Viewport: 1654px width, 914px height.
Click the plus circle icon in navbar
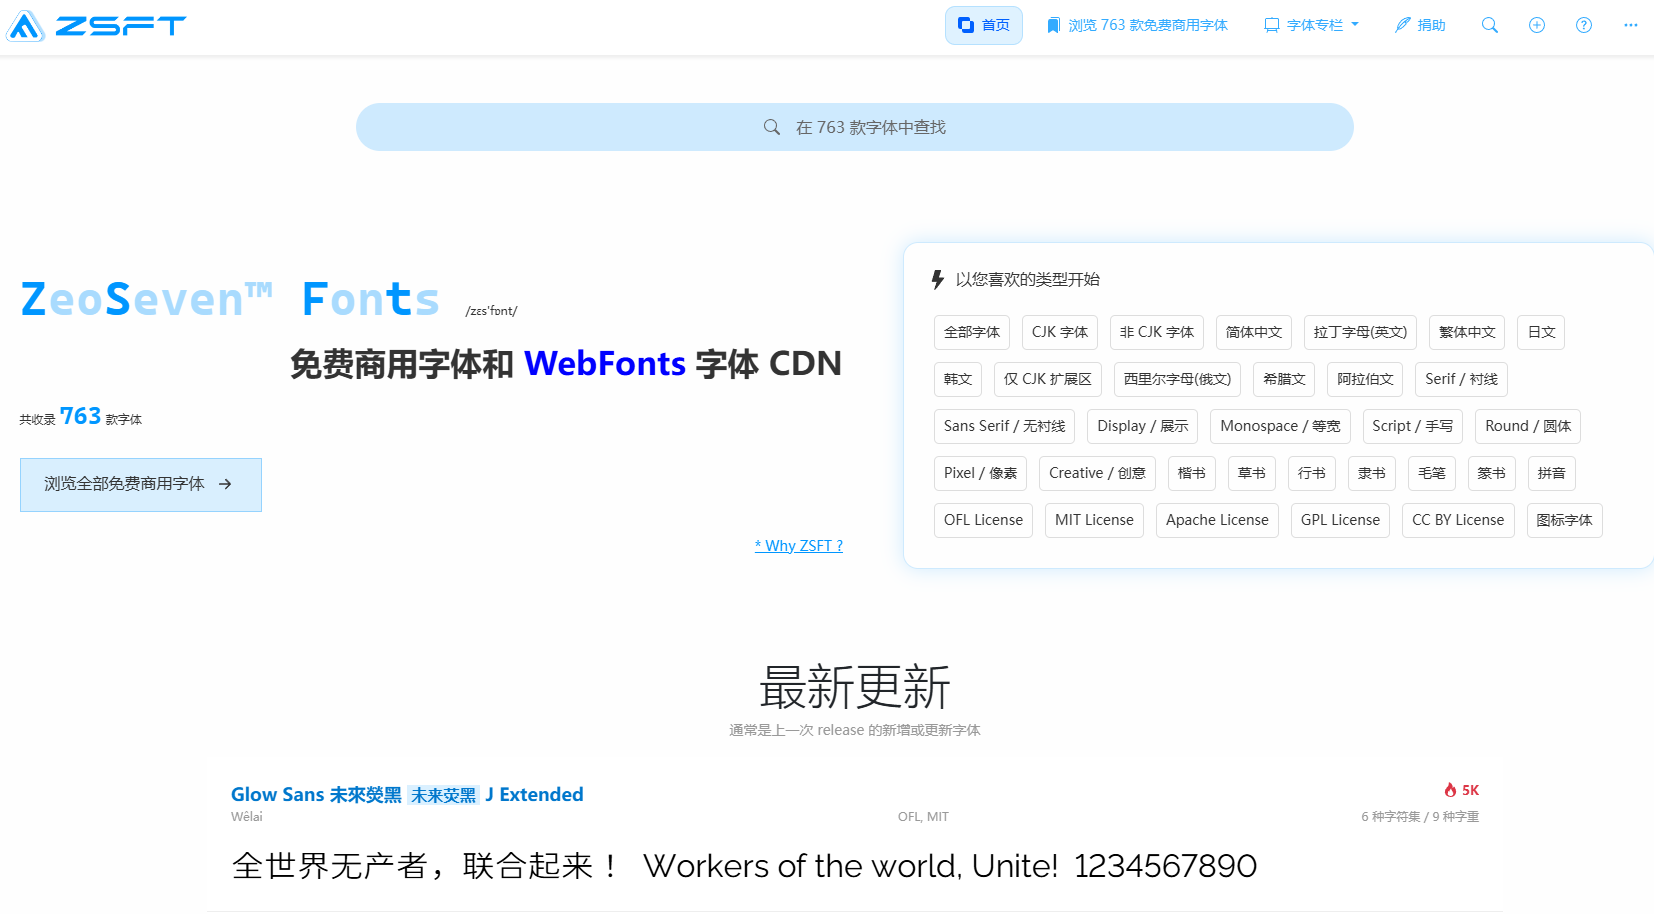click(1536, 25)
